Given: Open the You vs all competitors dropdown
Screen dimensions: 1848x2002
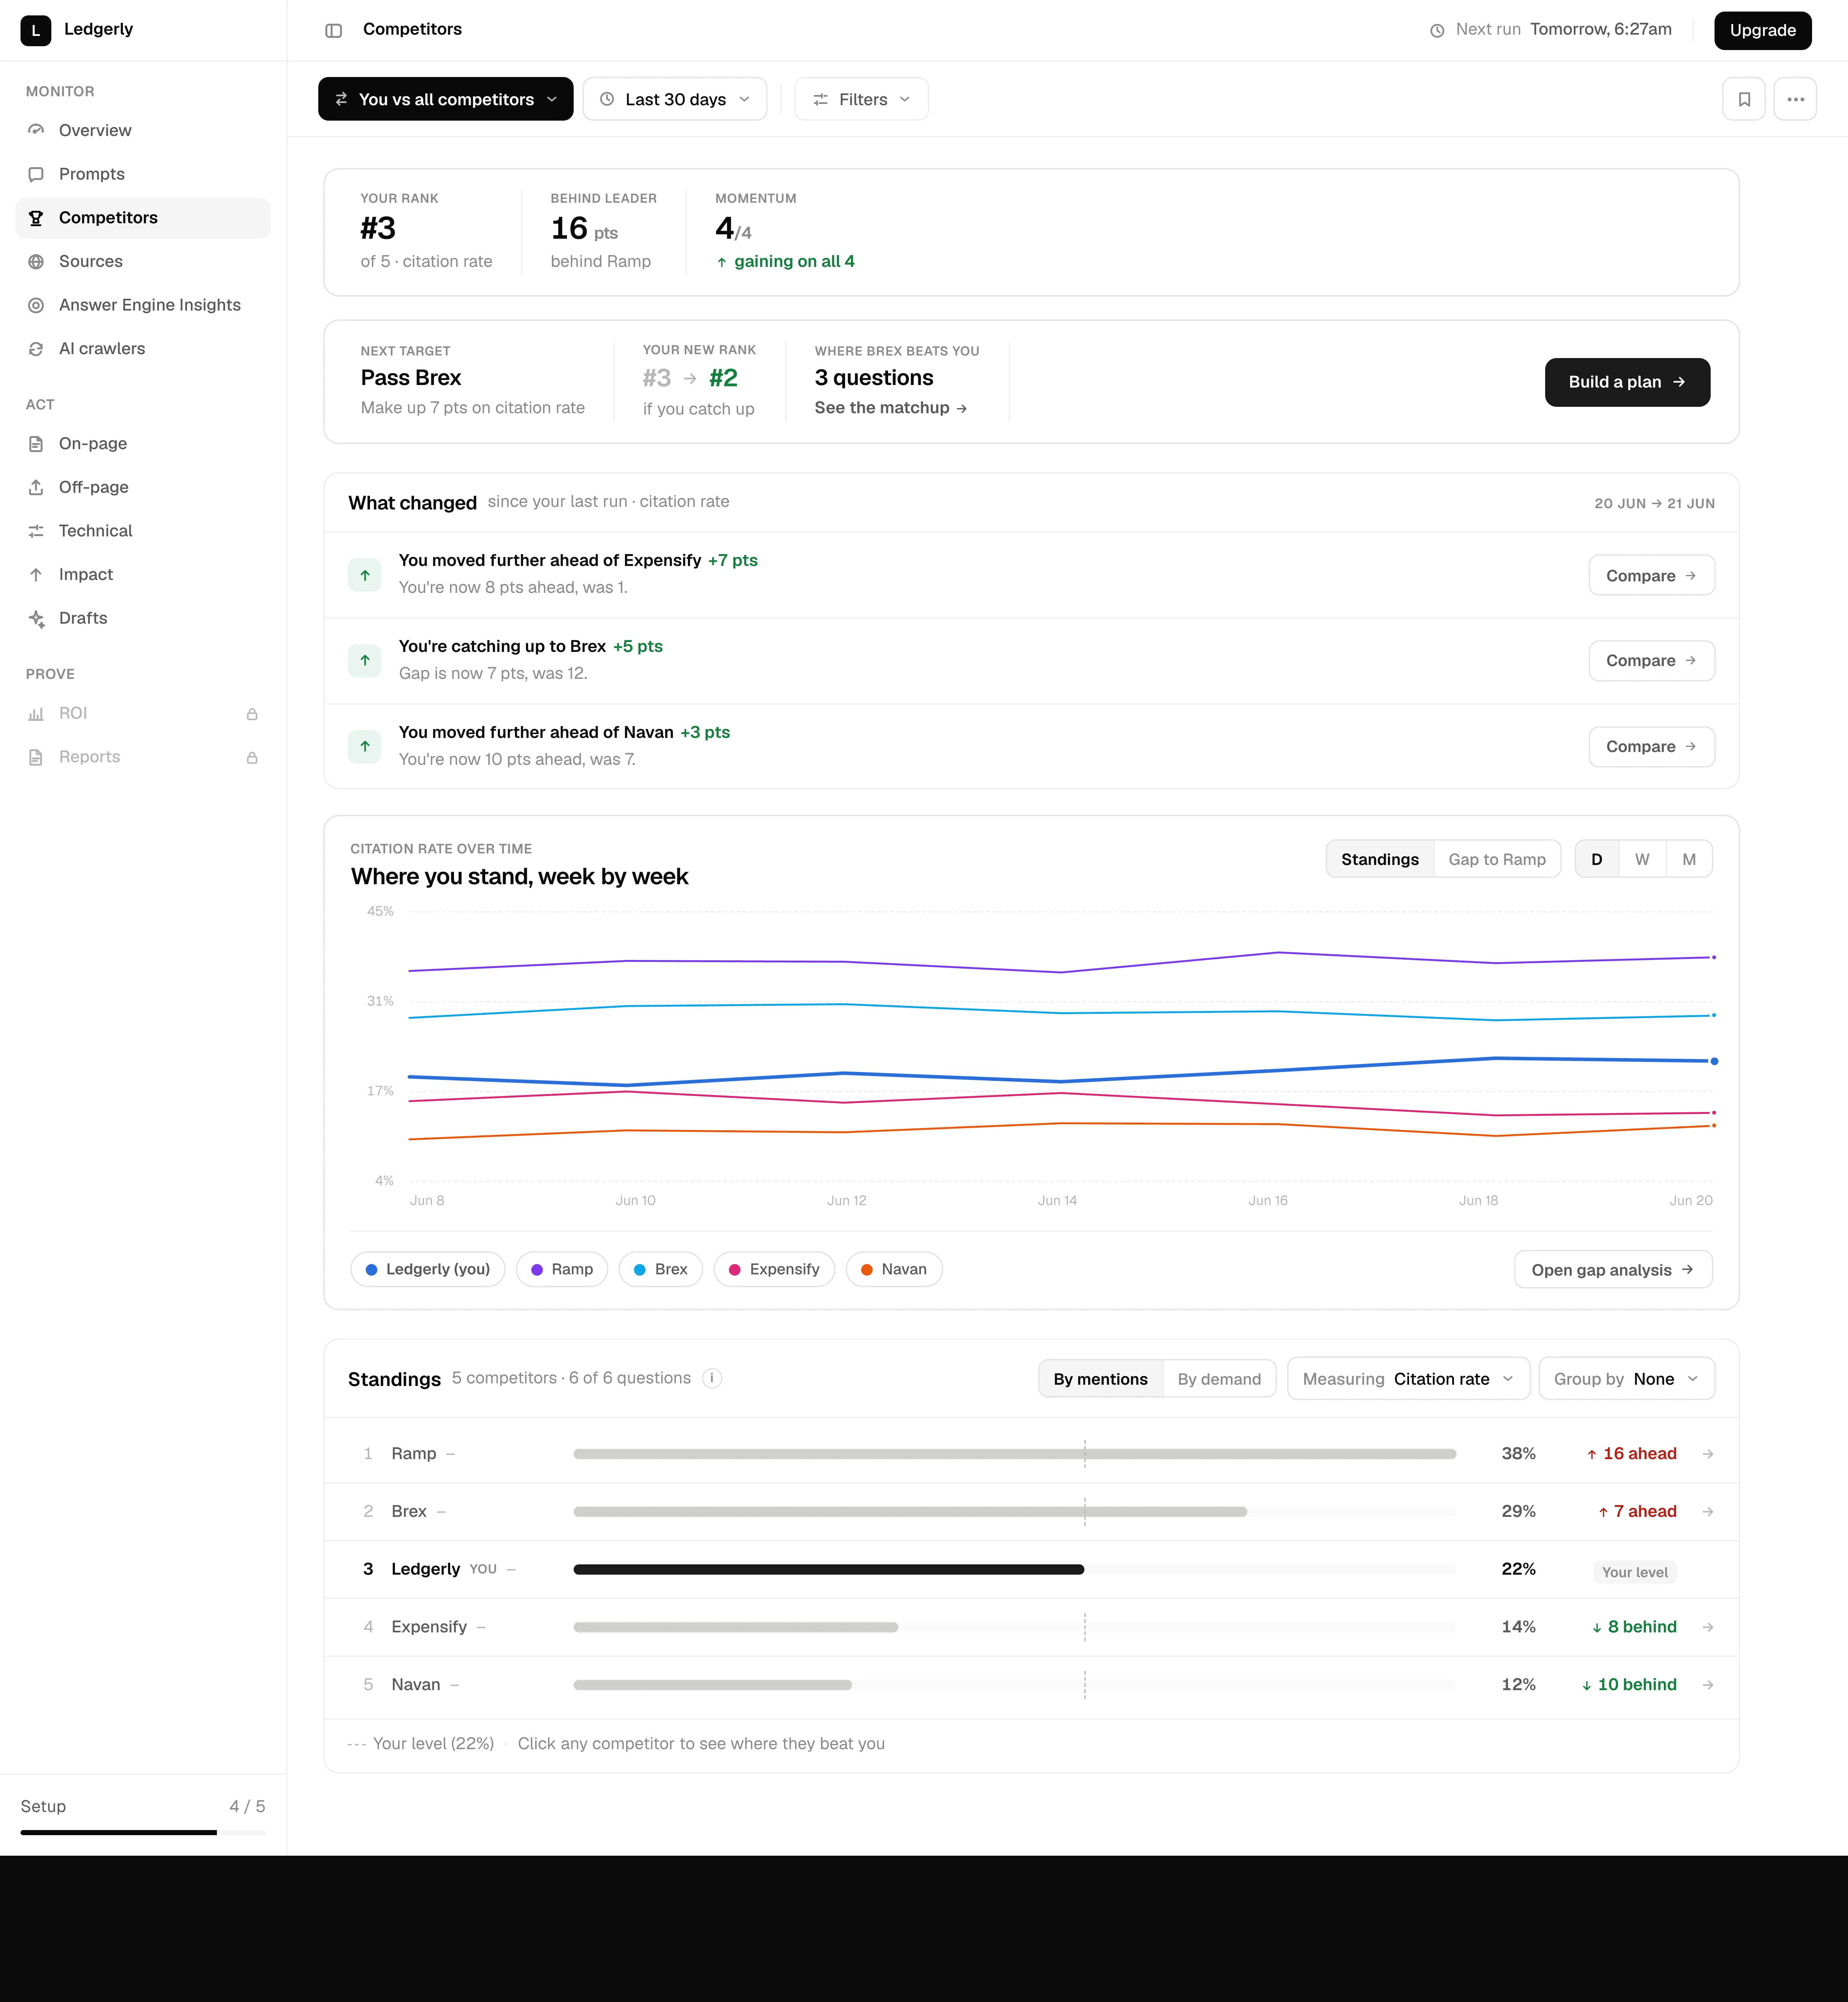Looking at the screenshot, I should [446, 99].
